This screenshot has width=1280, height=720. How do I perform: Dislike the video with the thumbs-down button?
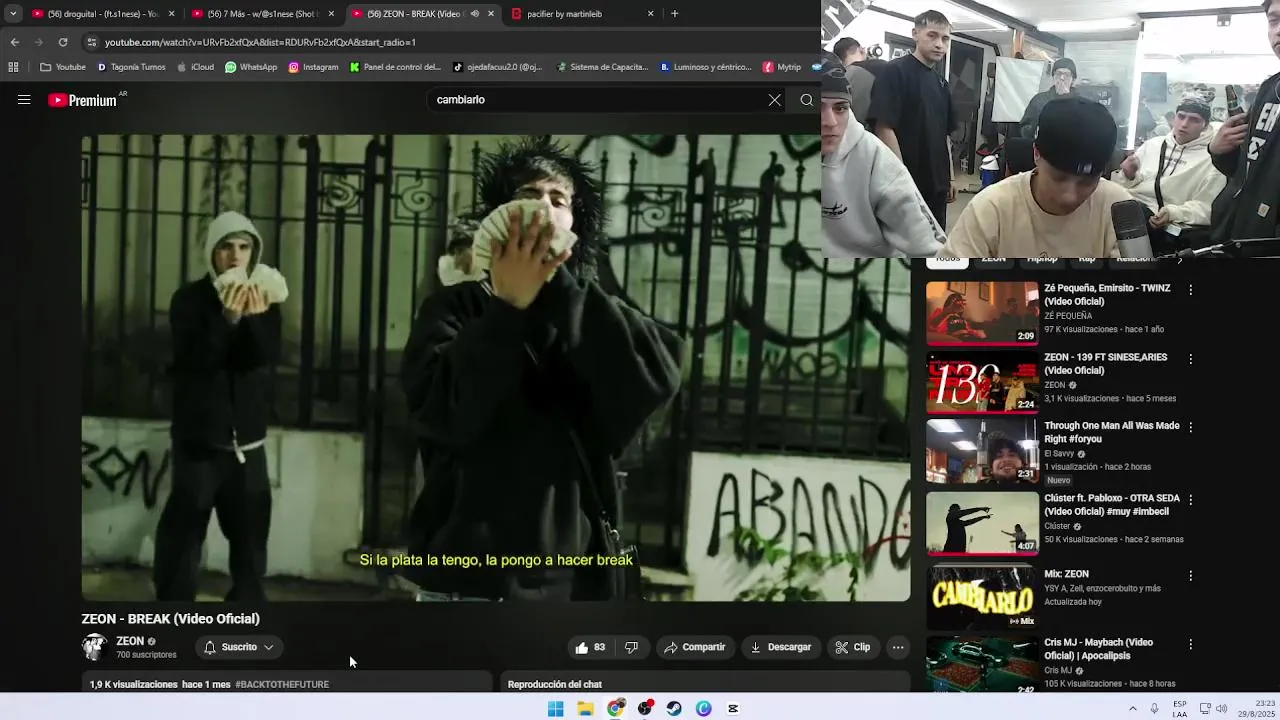(x=631, y=647)
